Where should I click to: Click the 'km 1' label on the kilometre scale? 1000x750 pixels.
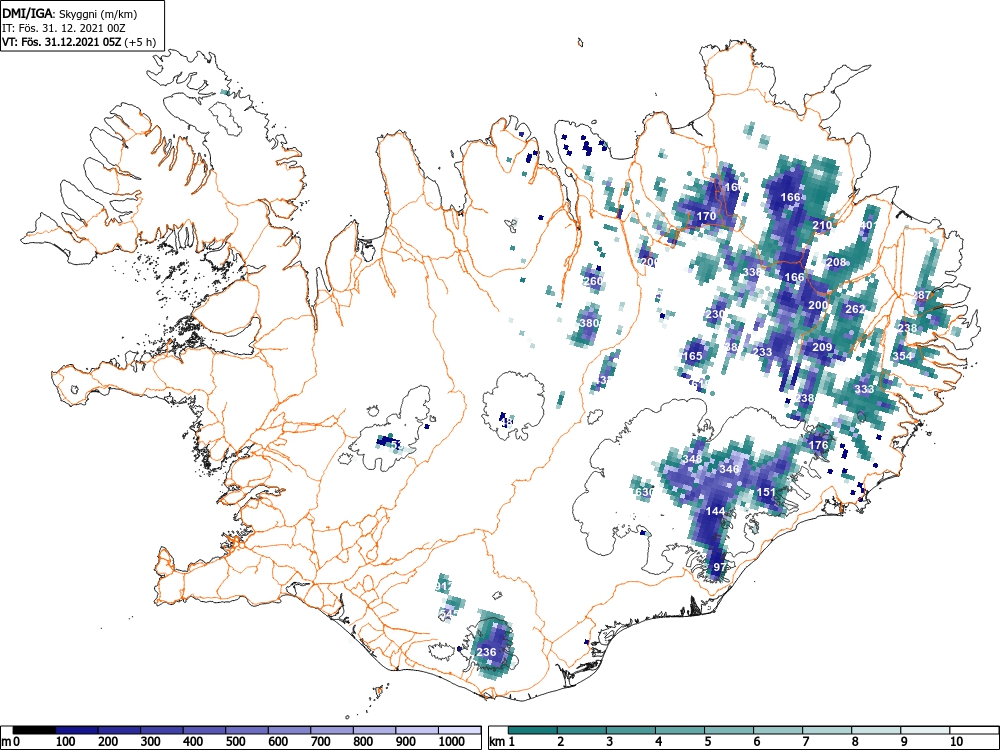coord(502,742)
